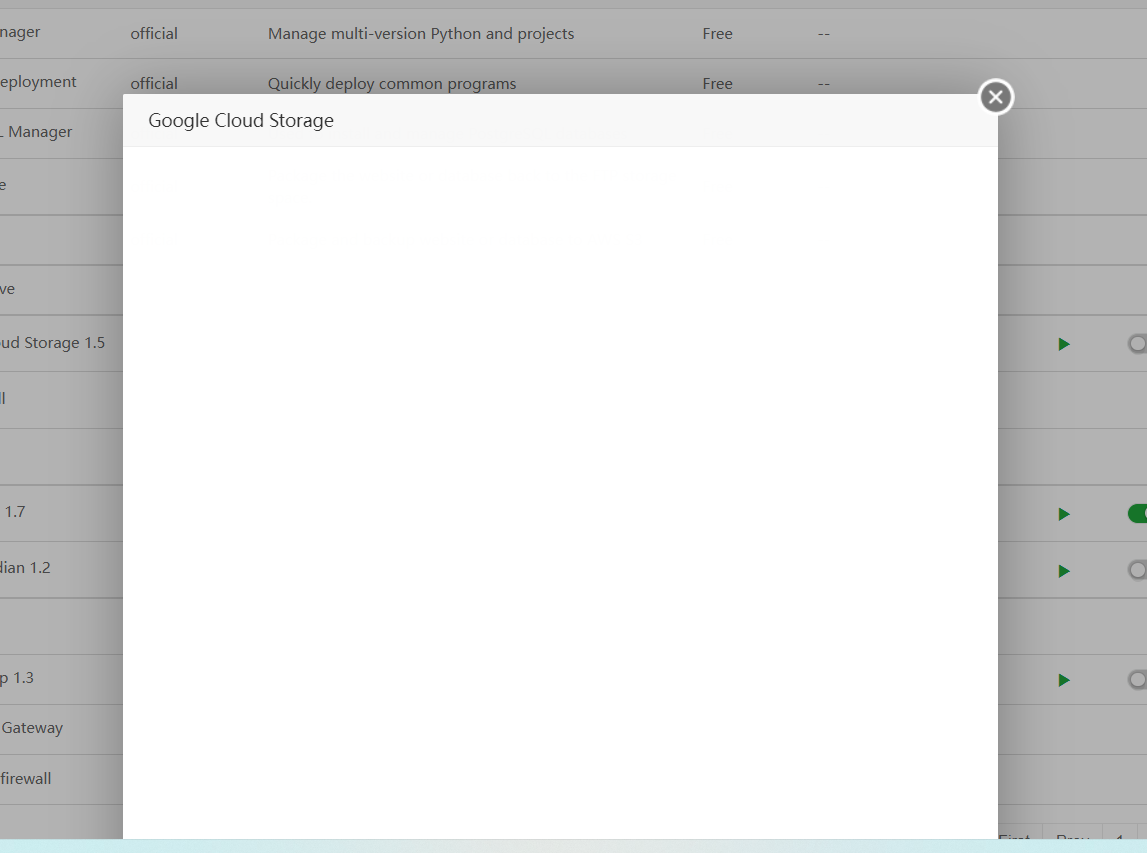The height and width of the screenshot is (853, 1147).
Task: Click the '--' cell in the Python manager row
Action: (x=824, y=34)
